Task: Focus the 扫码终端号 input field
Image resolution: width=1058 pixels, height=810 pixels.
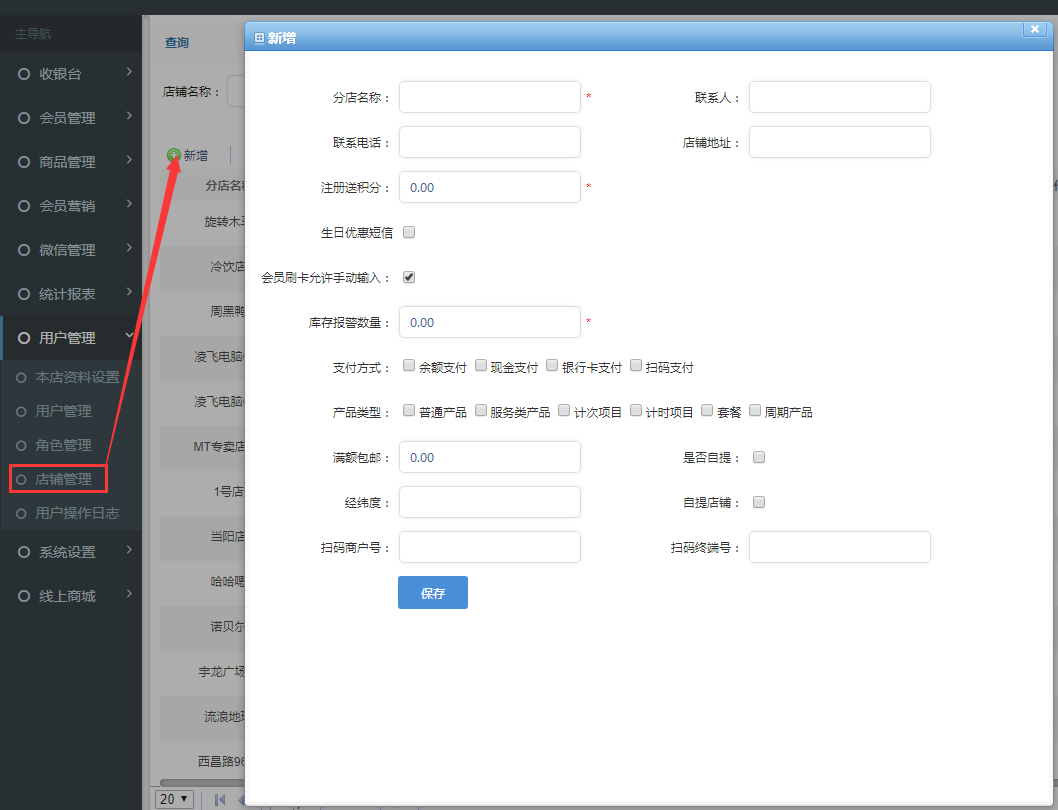Action: [x=839, y=547]
